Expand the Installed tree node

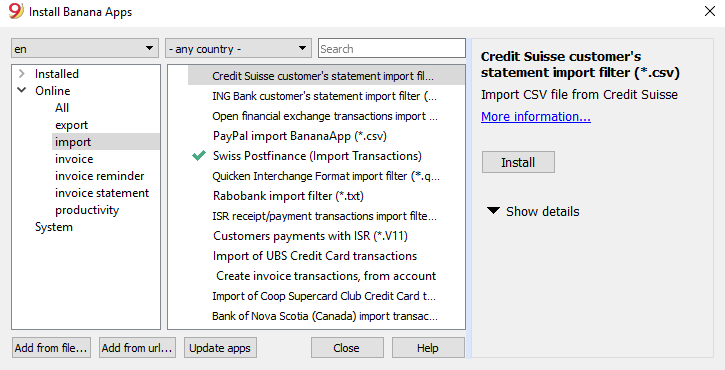(x=21, y=74)
